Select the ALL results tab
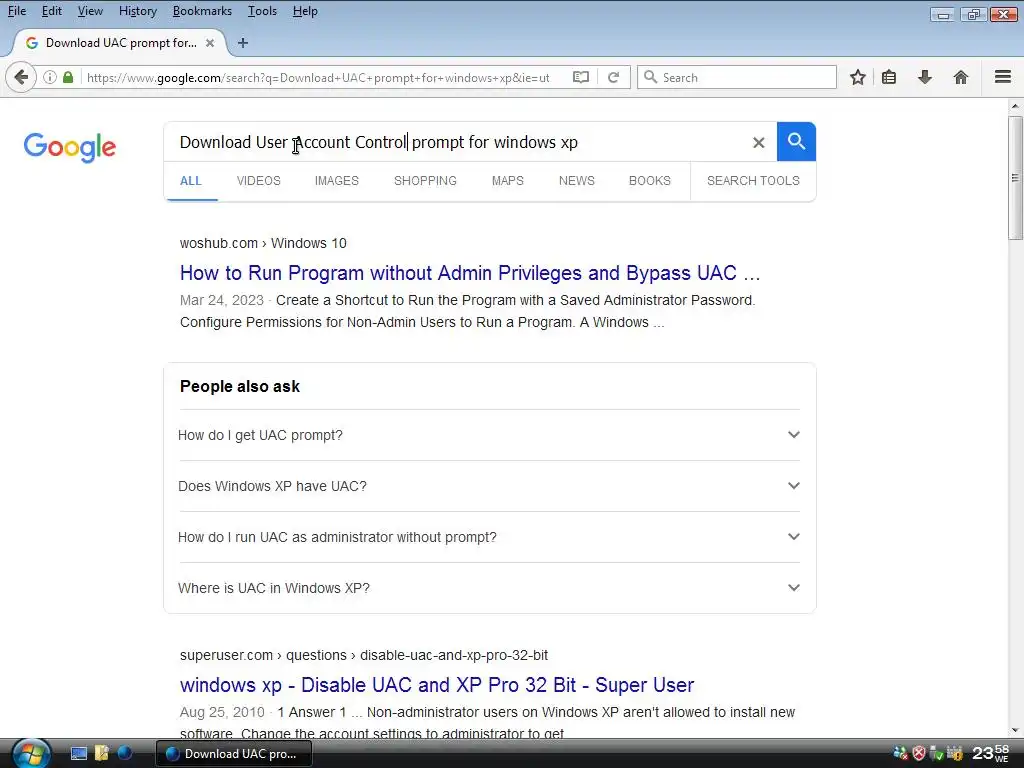Image resolution: width=1024 pixels, height=768 pixels. (191, 181)
